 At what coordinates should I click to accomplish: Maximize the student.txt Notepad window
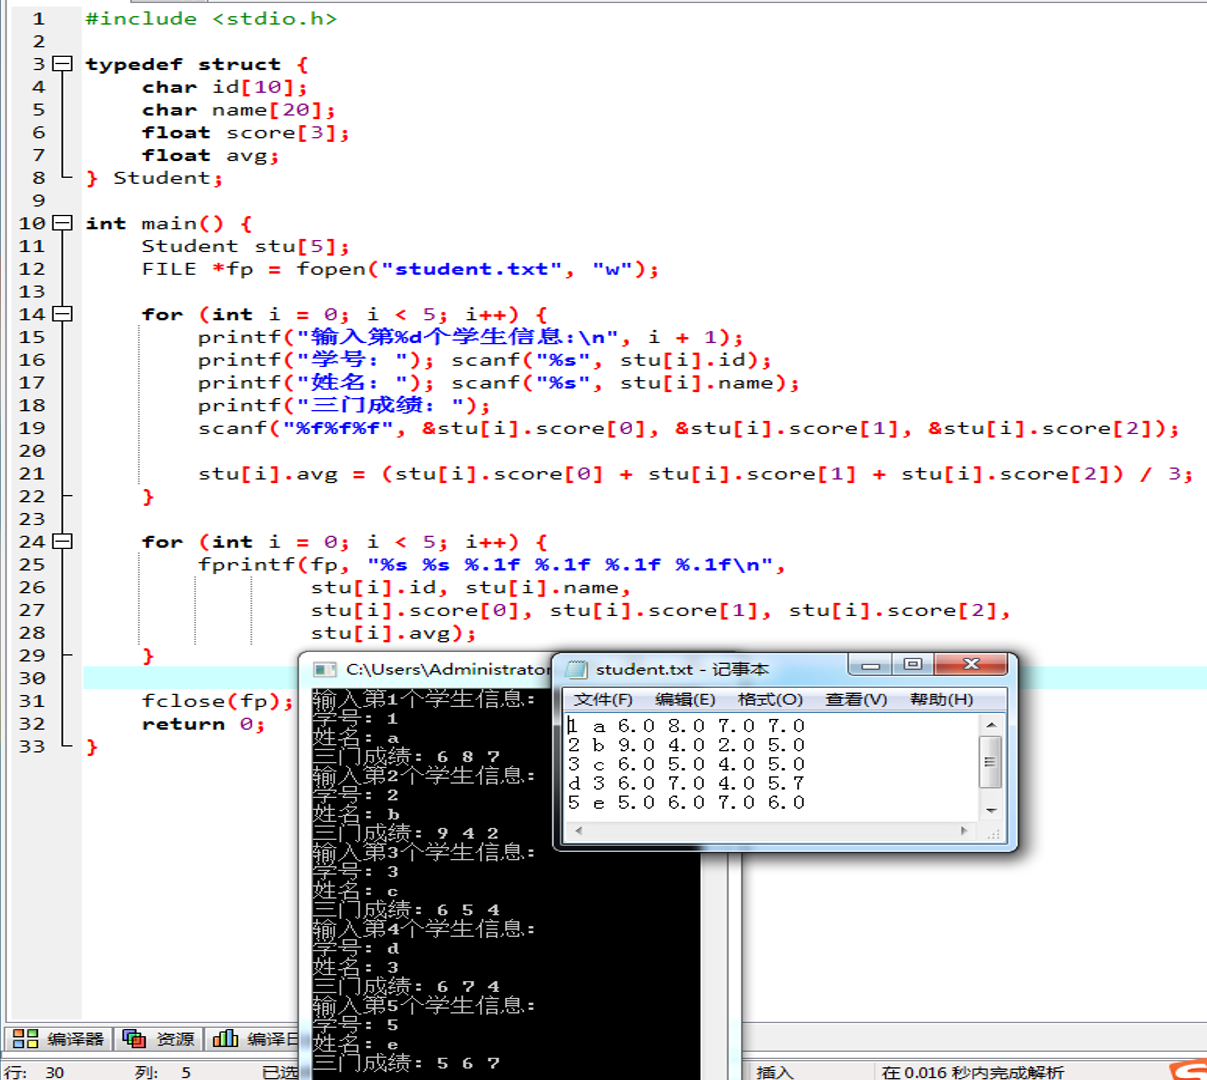[912, 665]
